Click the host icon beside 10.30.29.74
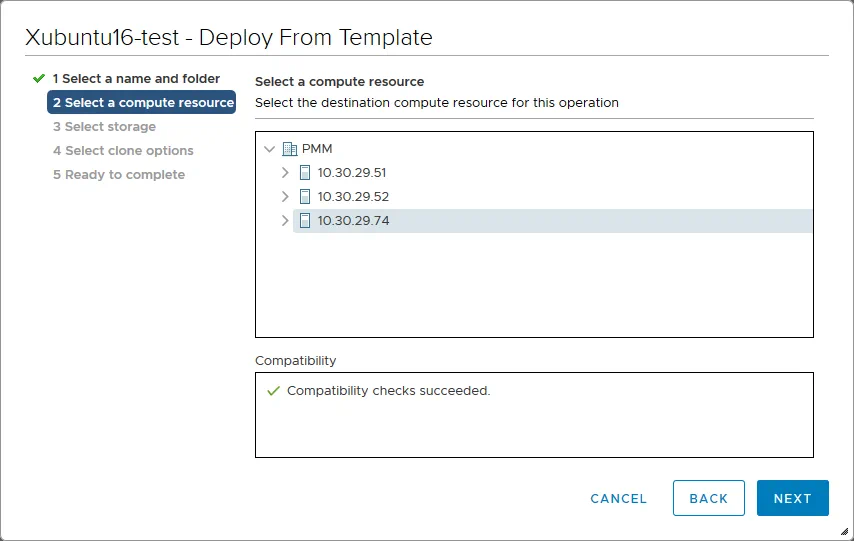854x541 pixels. (x=306, y=221)
